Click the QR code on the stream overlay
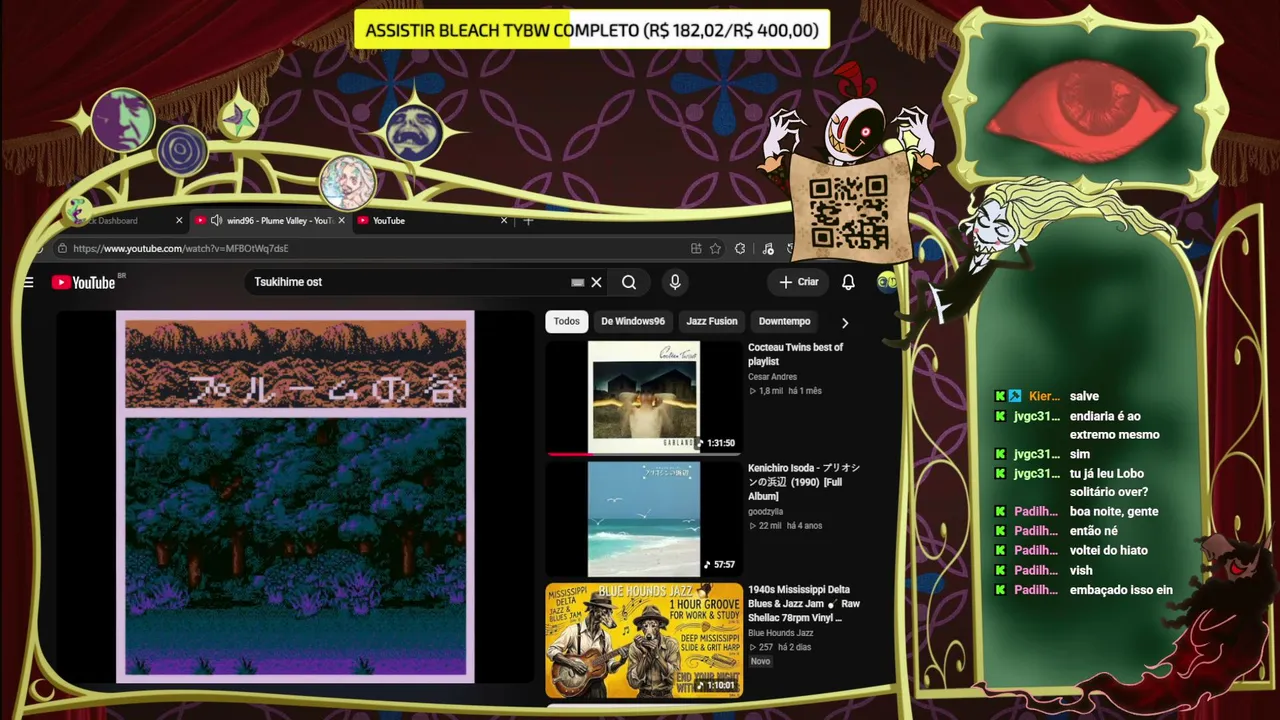The width and height of the screenshot is (1280, 720). click(848, 211)
